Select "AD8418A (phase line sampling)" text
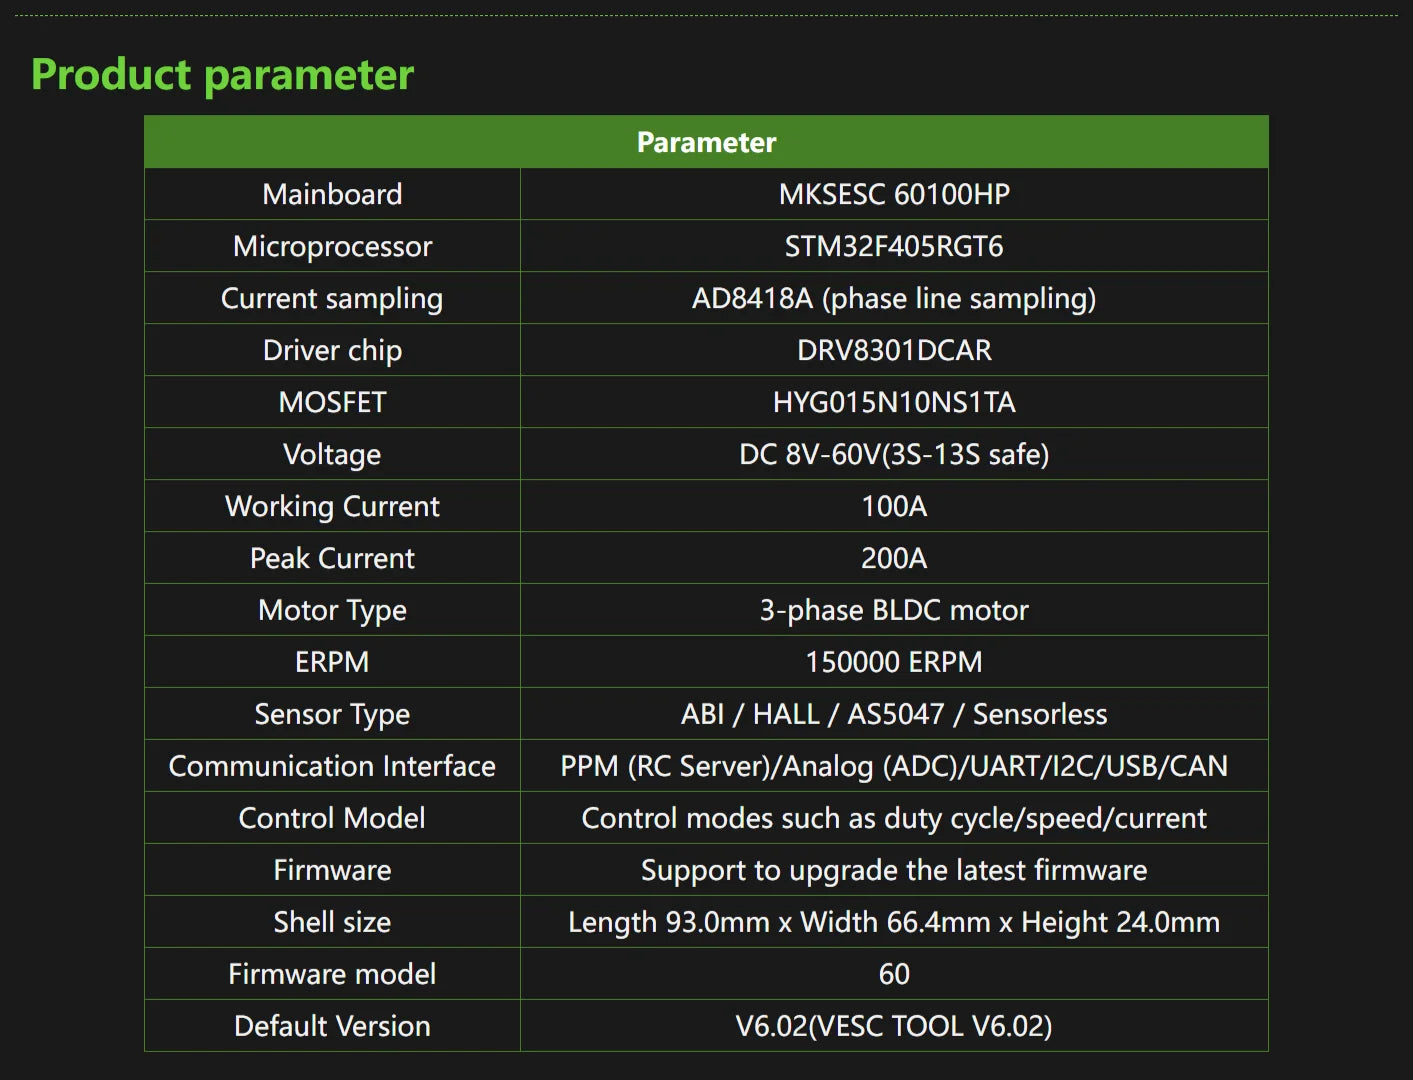This screenshot has height=1080, width=1413. (894, 298)
